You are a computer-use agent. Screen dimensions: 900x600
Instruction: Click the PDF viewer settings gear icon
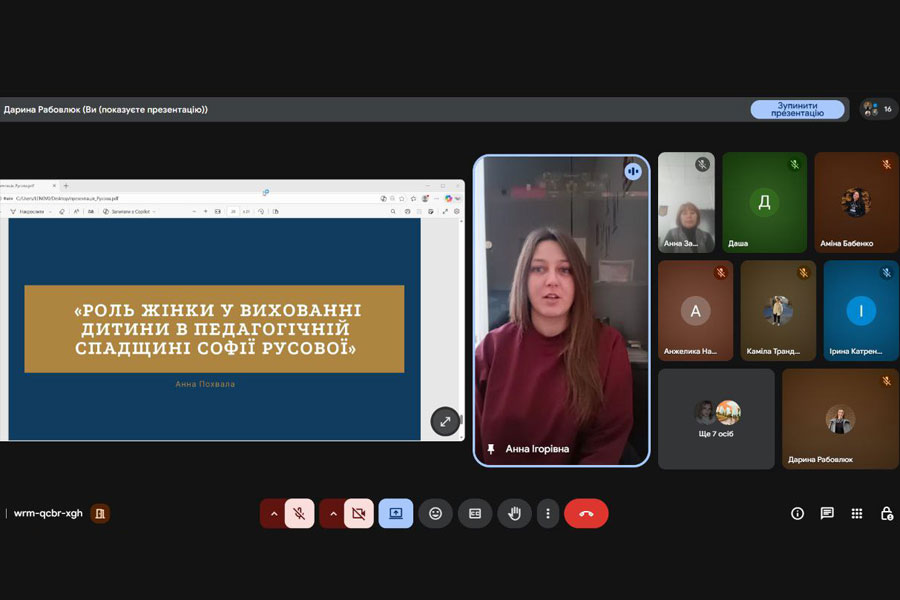(x=457, y=211)
